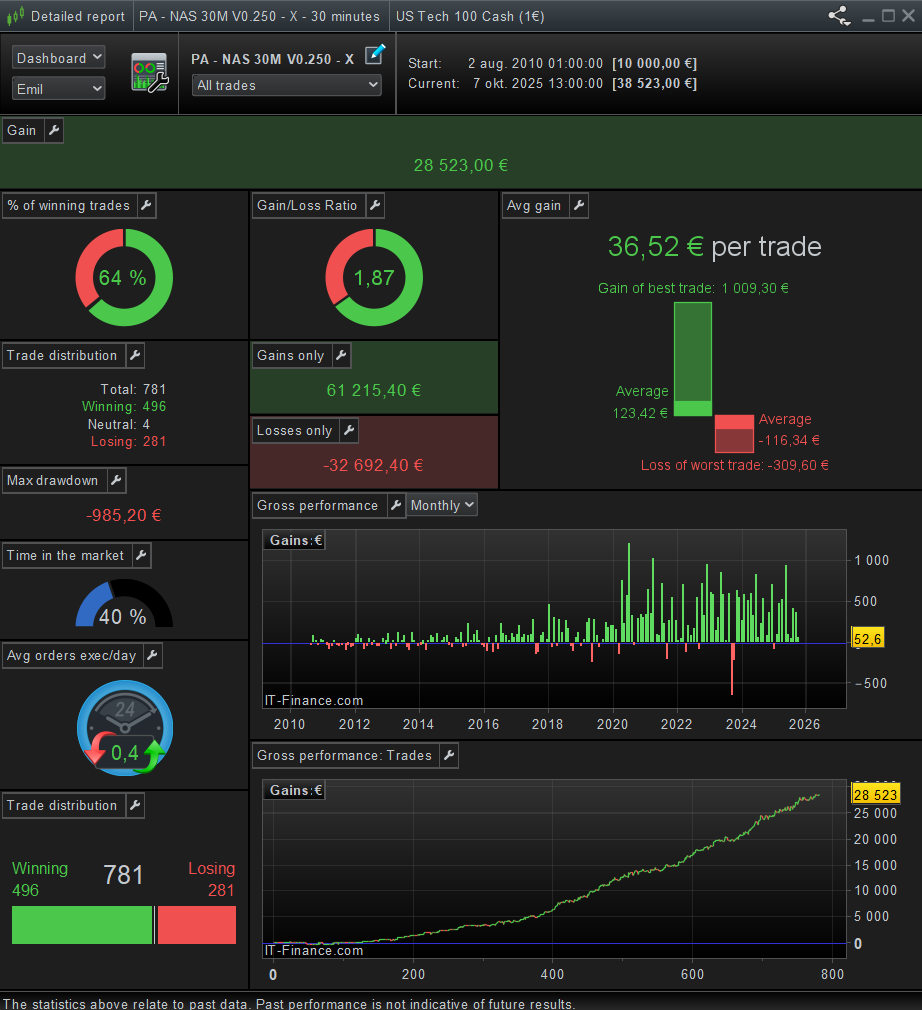This screenshot has height=1010, width=922.
Task: Click the Avg gain wrench icon
Action: [578, 206]
